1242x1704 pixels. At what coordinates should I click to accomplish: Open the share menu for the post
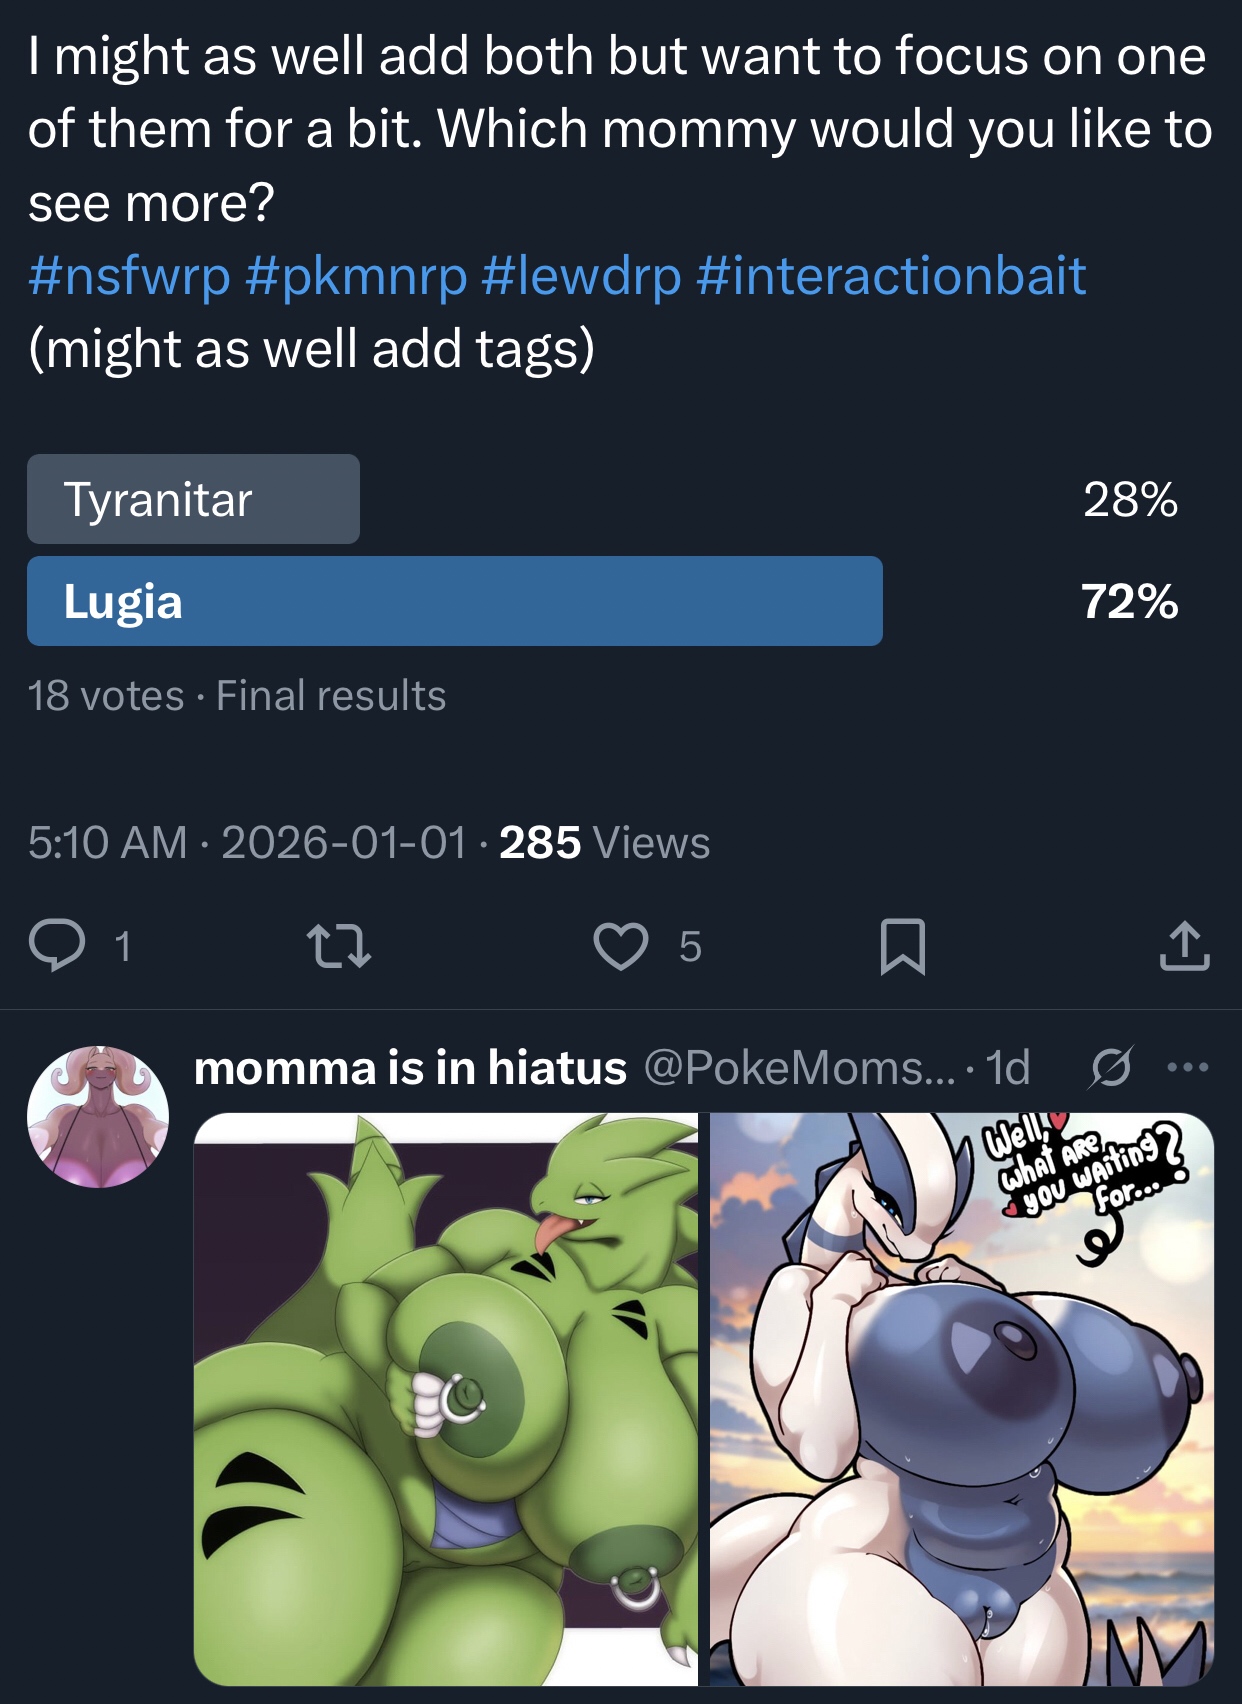coord(1184,945)
